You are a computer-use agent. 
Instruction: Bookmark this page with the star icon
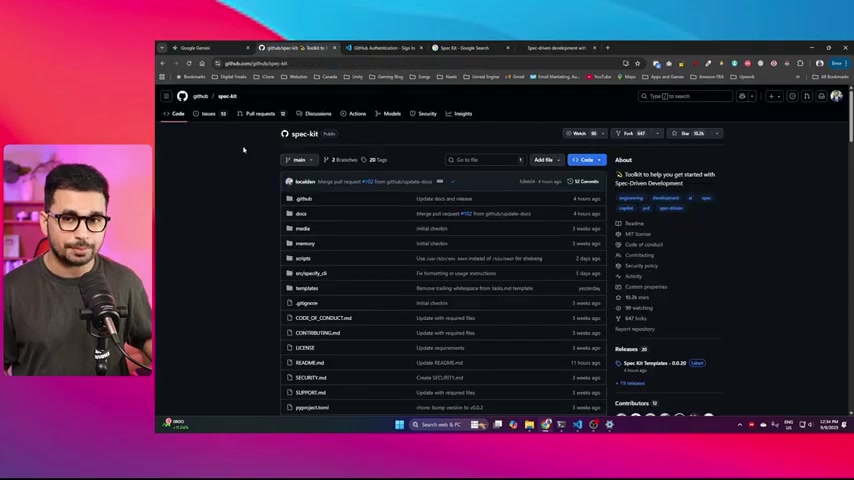(637, 63)
